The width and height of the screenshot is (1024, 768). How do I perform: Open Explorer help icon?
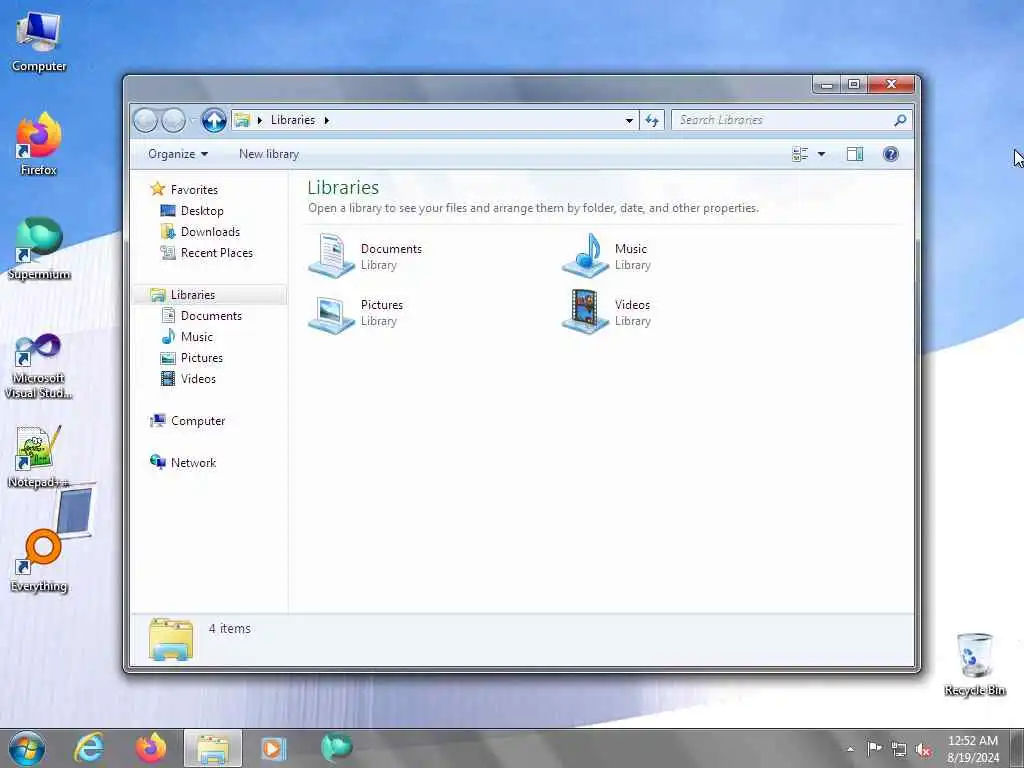tap(890, 154)
